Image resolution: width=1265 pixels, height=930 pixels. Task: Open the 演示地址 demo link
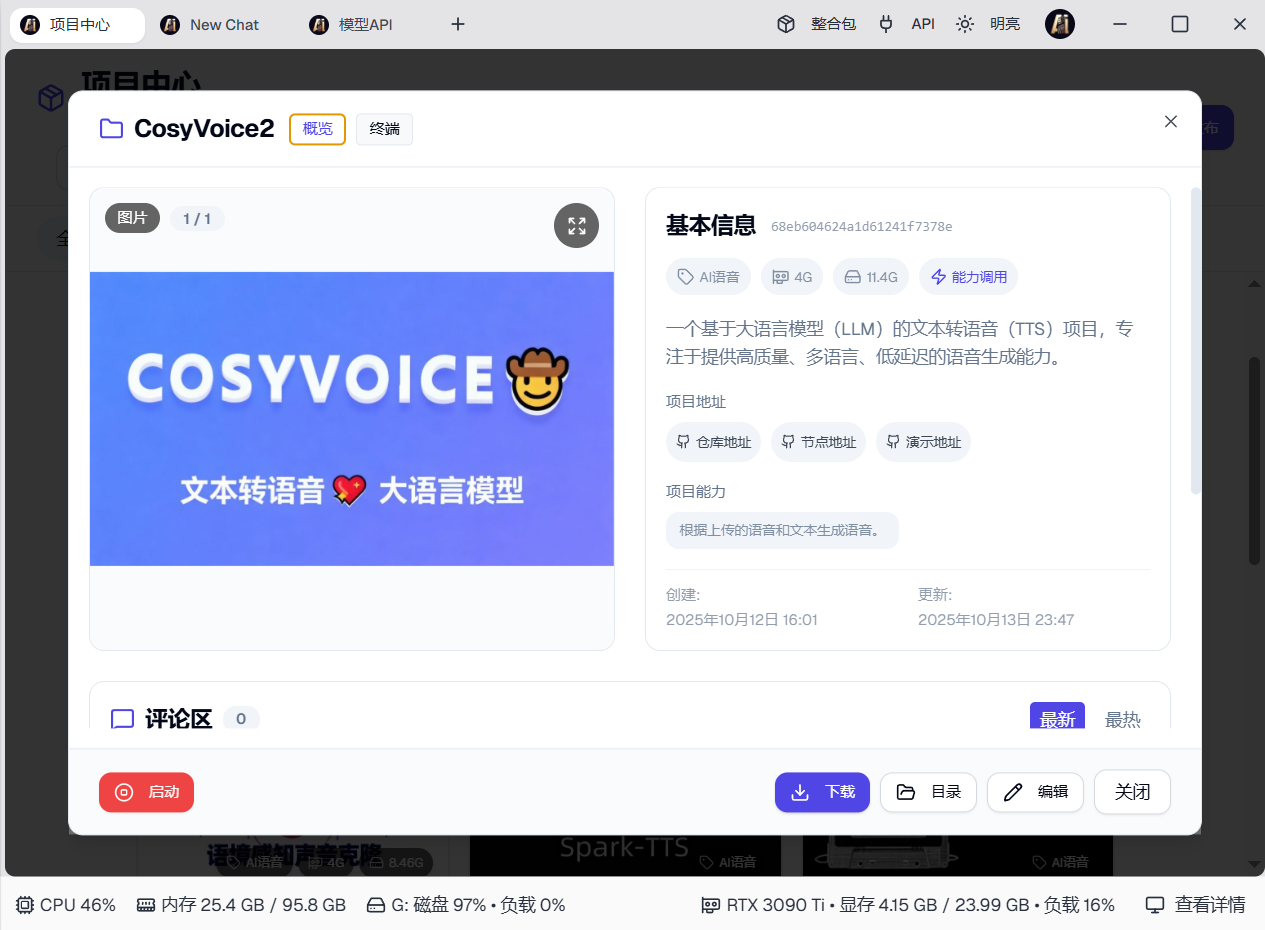pyautogui.click(x=923, y=442)
